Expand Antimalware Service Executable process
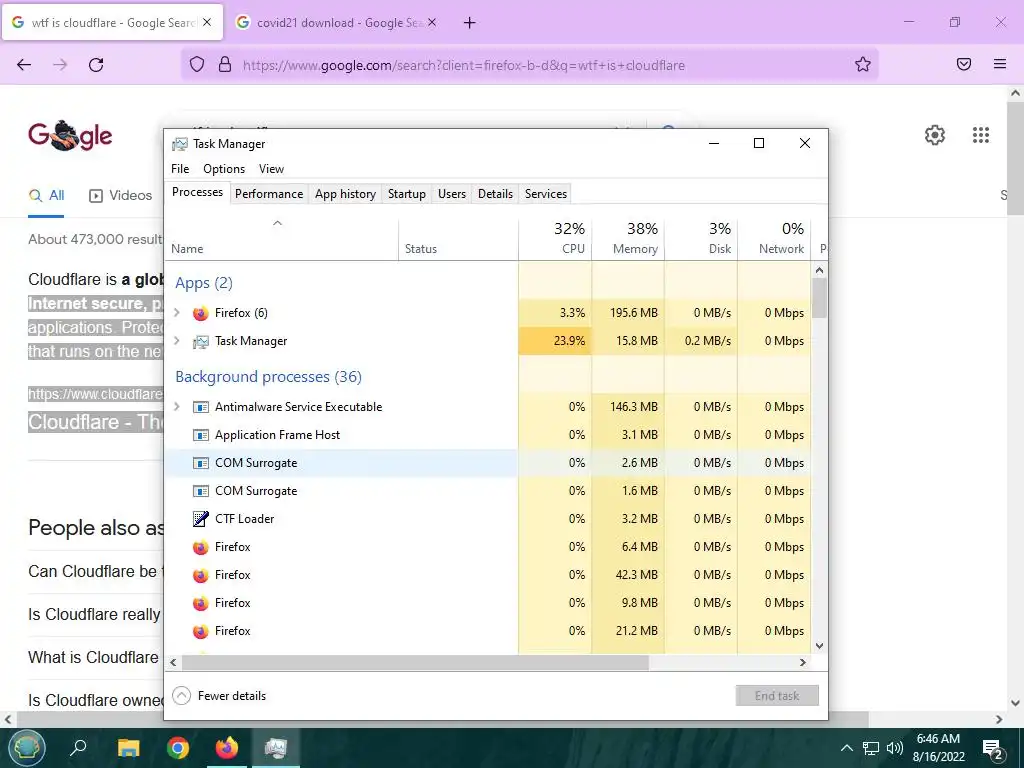 click(x=177, y=407)
